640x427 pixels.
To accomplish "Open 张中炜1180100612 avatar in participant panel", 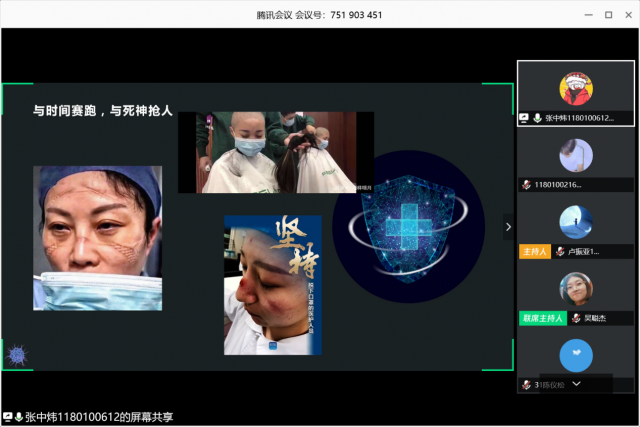I will click(576, 89).
